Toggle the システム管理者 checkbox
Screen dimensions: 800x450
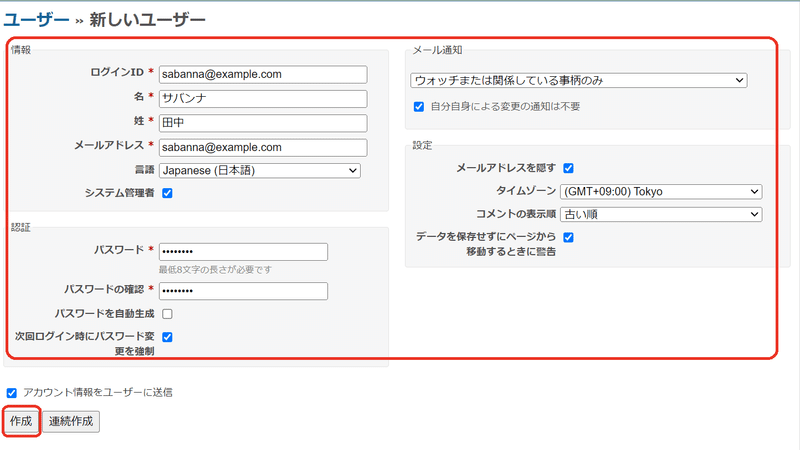pyautogui.click(x=167, y=193)
